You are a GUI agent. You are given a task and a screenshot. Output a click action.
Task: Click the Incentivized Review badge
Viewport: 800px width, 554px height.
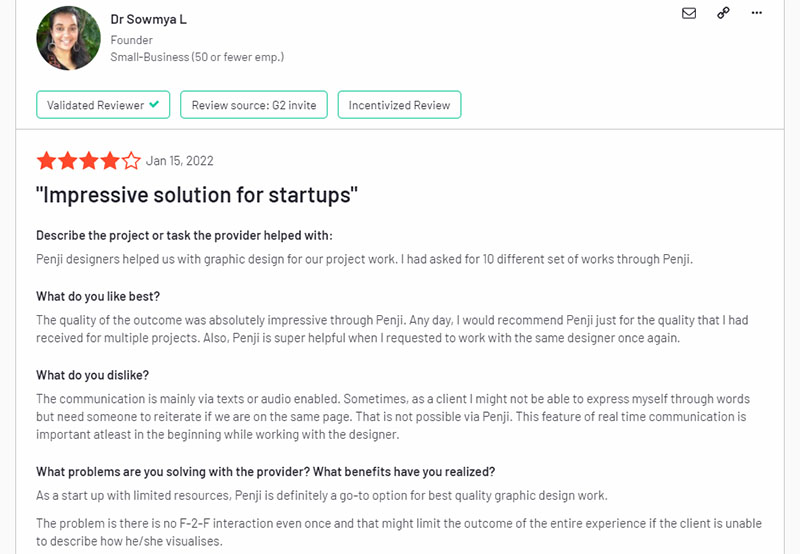tap(399, 105)
